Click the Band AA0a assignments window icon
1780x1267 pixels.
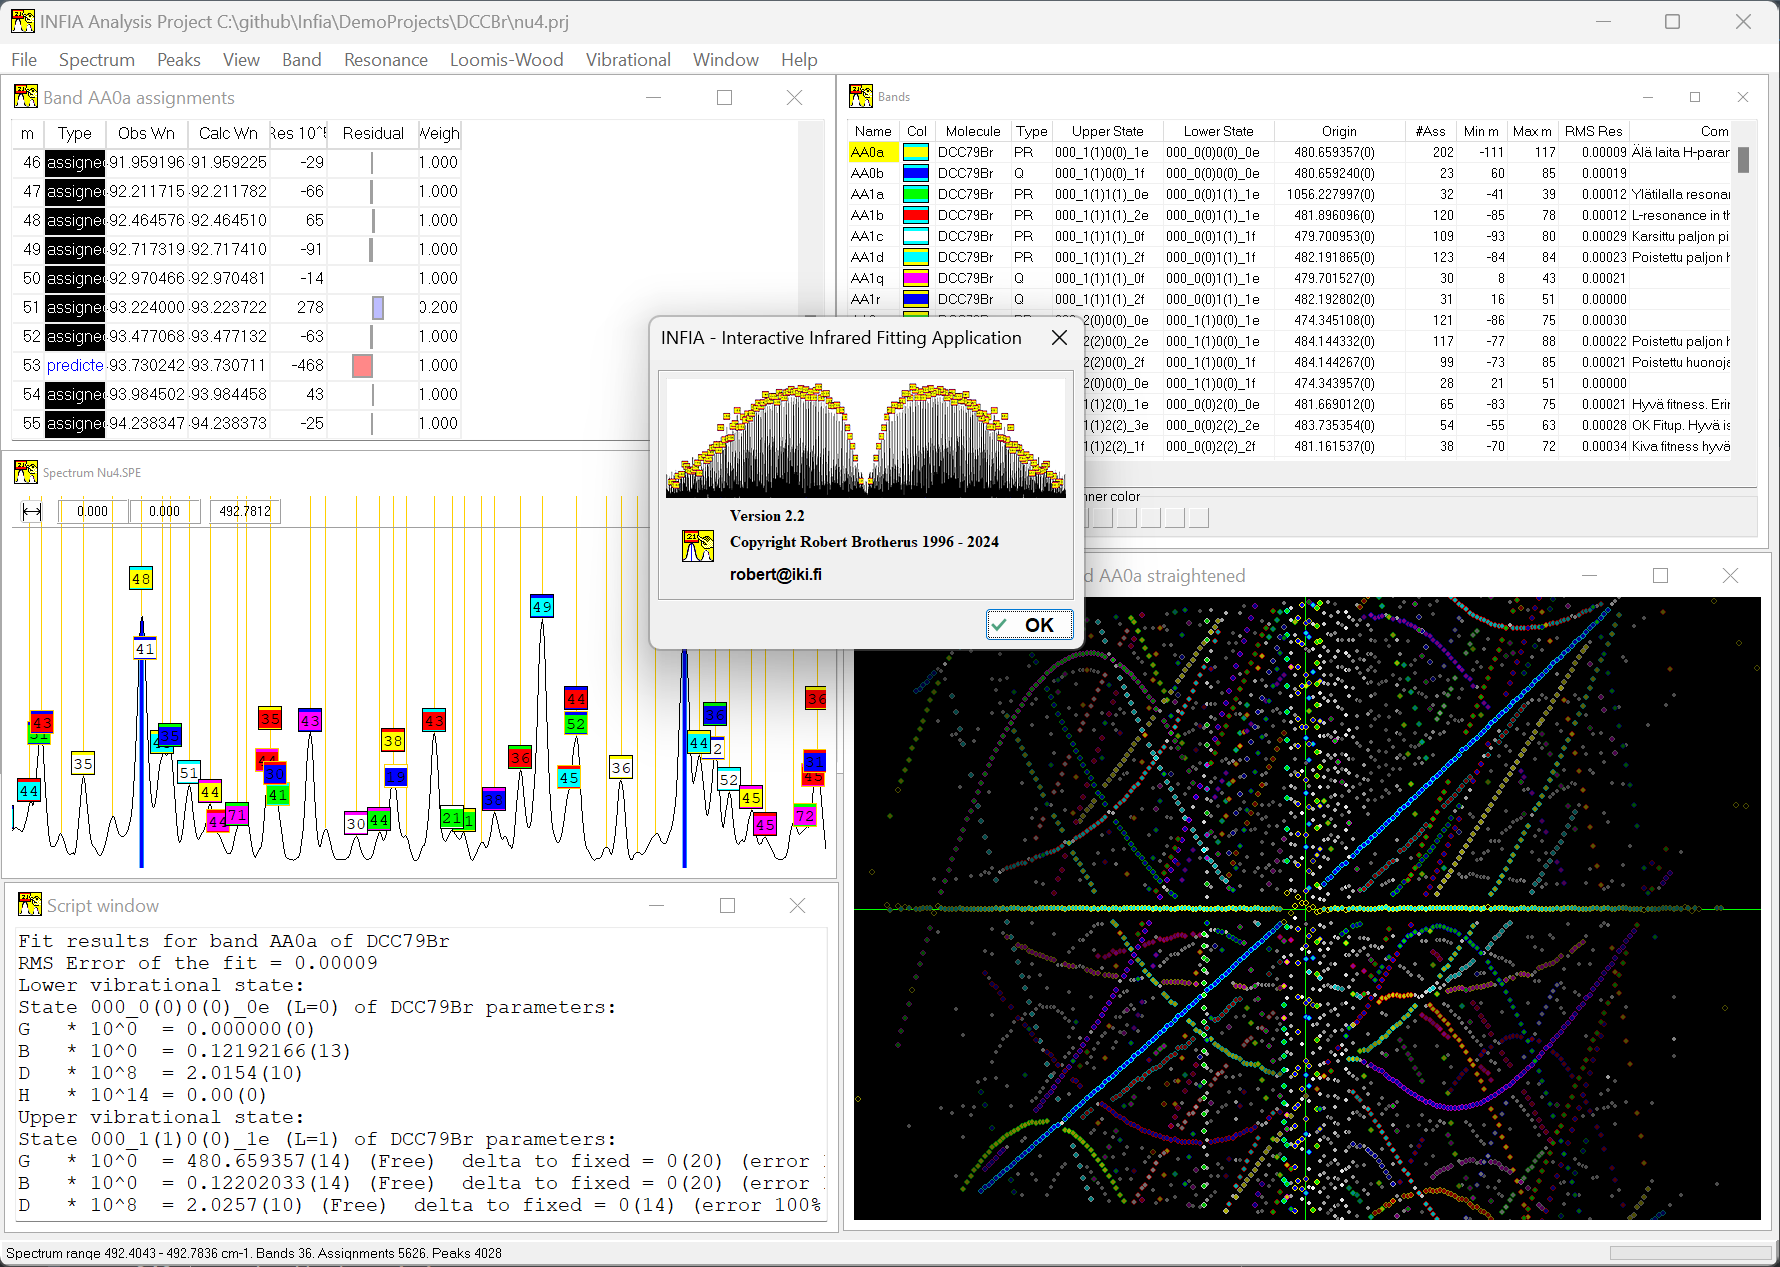click(x=26, y=97)
